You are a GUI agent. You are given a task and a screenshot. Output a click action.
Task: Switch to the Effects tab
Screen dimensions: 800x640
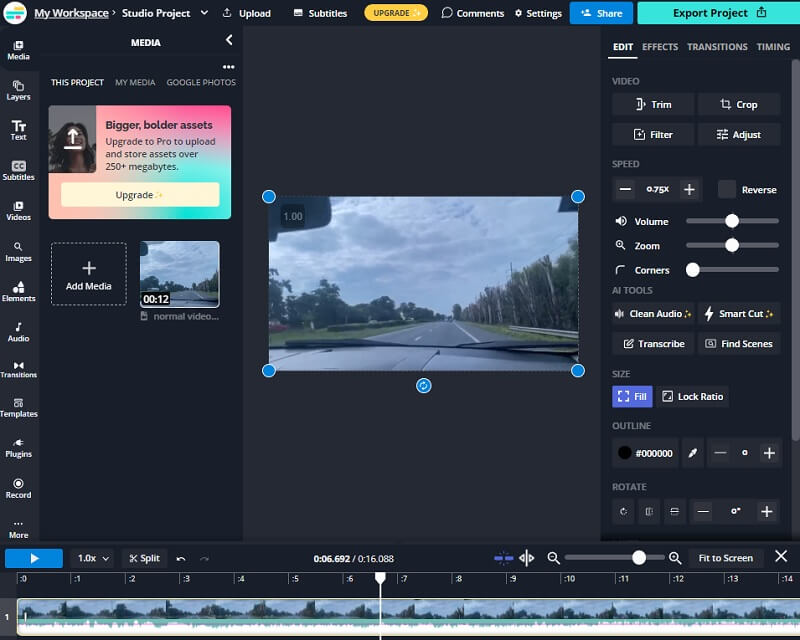click(660, 47)
